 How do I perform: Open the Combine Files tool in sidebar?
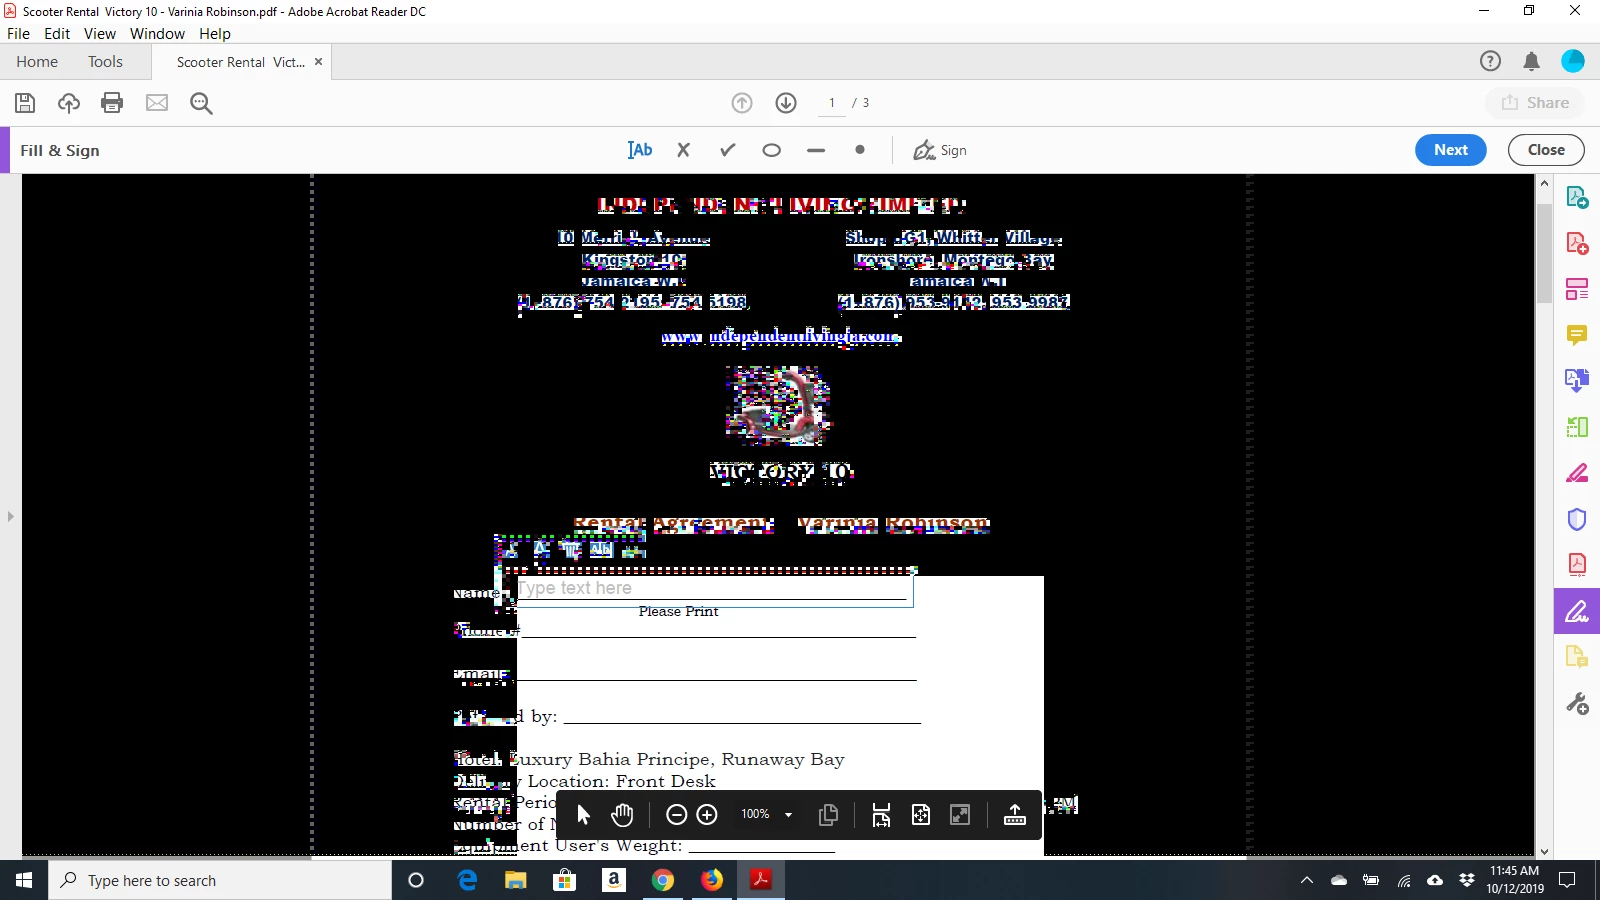1577,381
